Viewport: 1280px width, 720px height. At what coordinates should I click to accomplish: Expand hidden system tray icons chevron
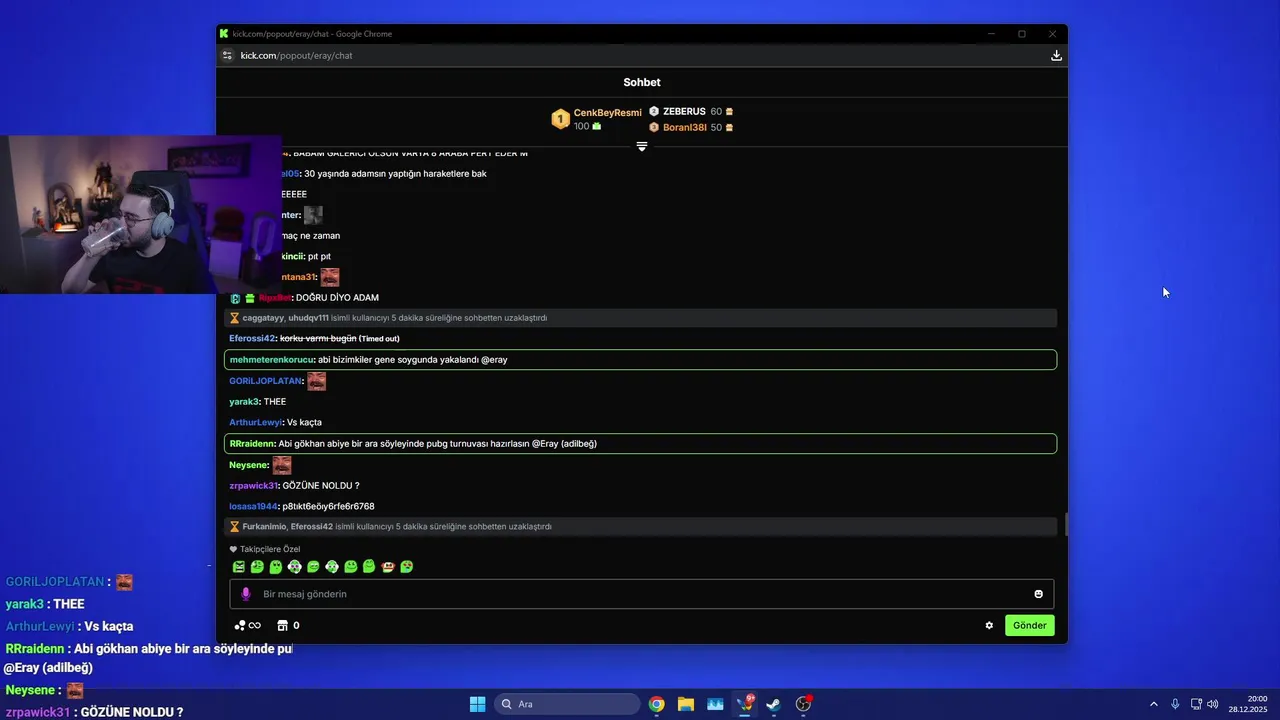tap(1153, 704)
